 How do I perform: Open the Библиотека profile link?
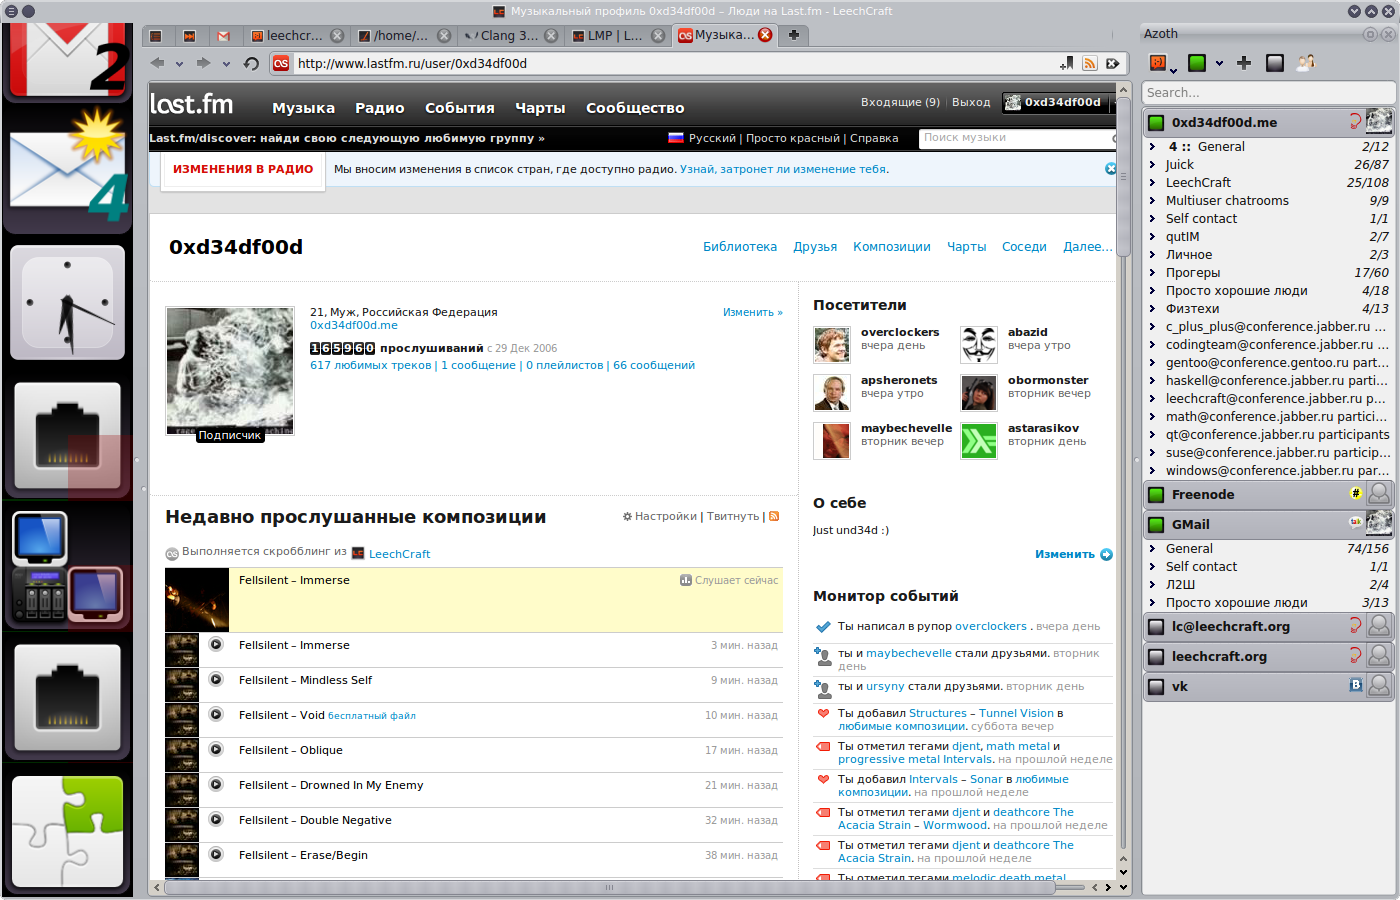[x=740, y=247]
